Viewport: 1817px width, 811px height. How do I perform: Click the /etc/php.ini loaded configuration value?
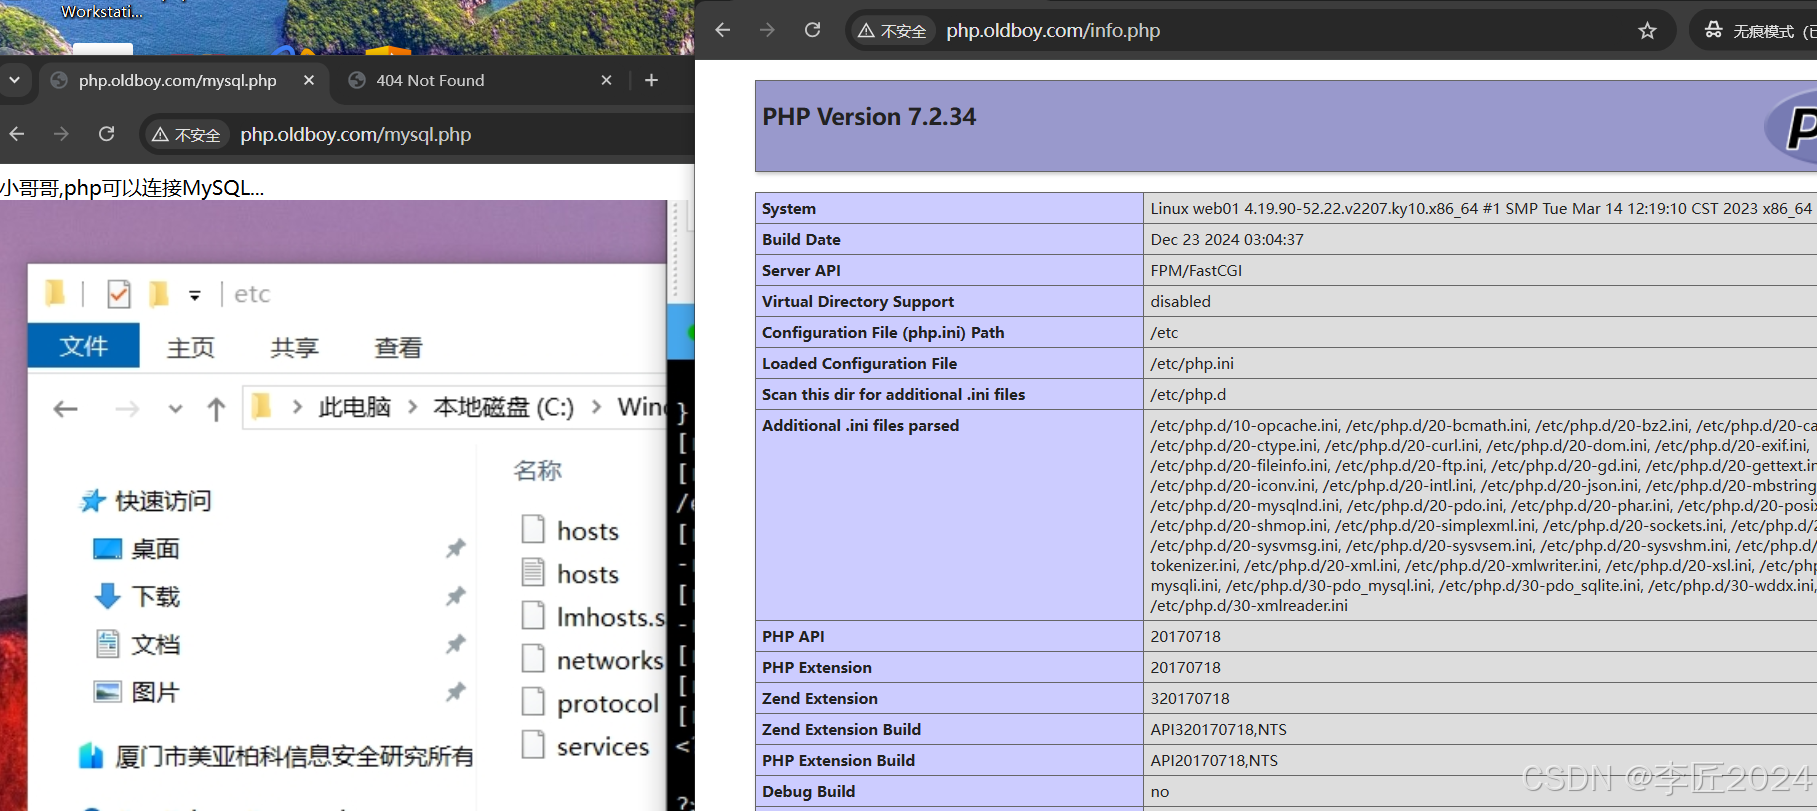[x=1192, y=363]
